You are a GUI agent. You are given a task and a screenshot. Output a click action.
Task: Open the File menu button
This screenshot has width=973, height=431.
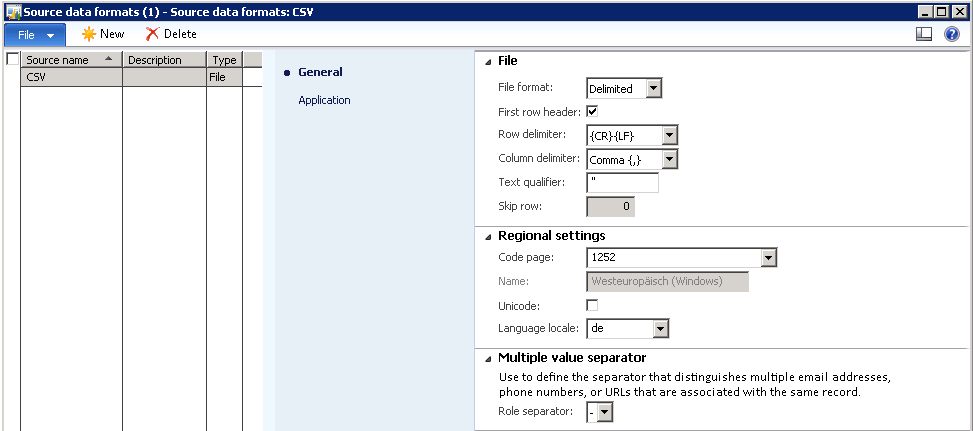(35, 35)
